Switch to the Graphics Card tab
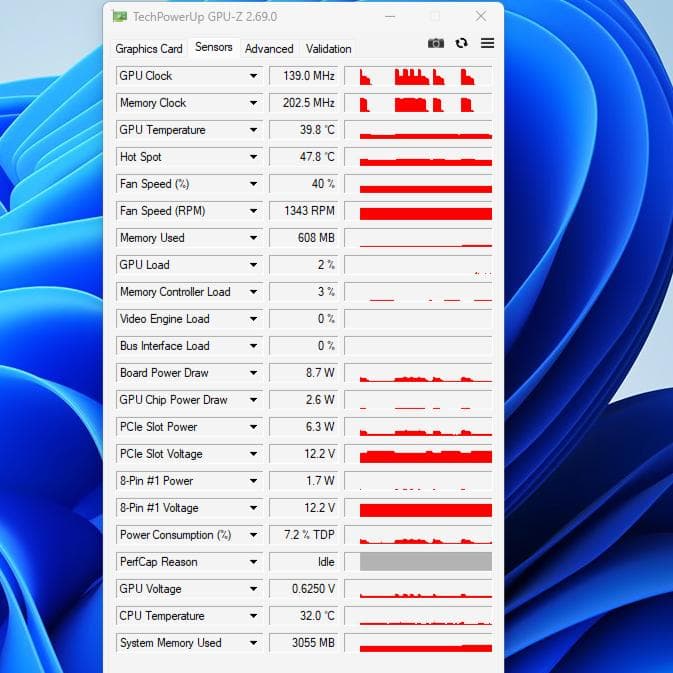This screenshot has height=673, width=673. click(149, 49)
